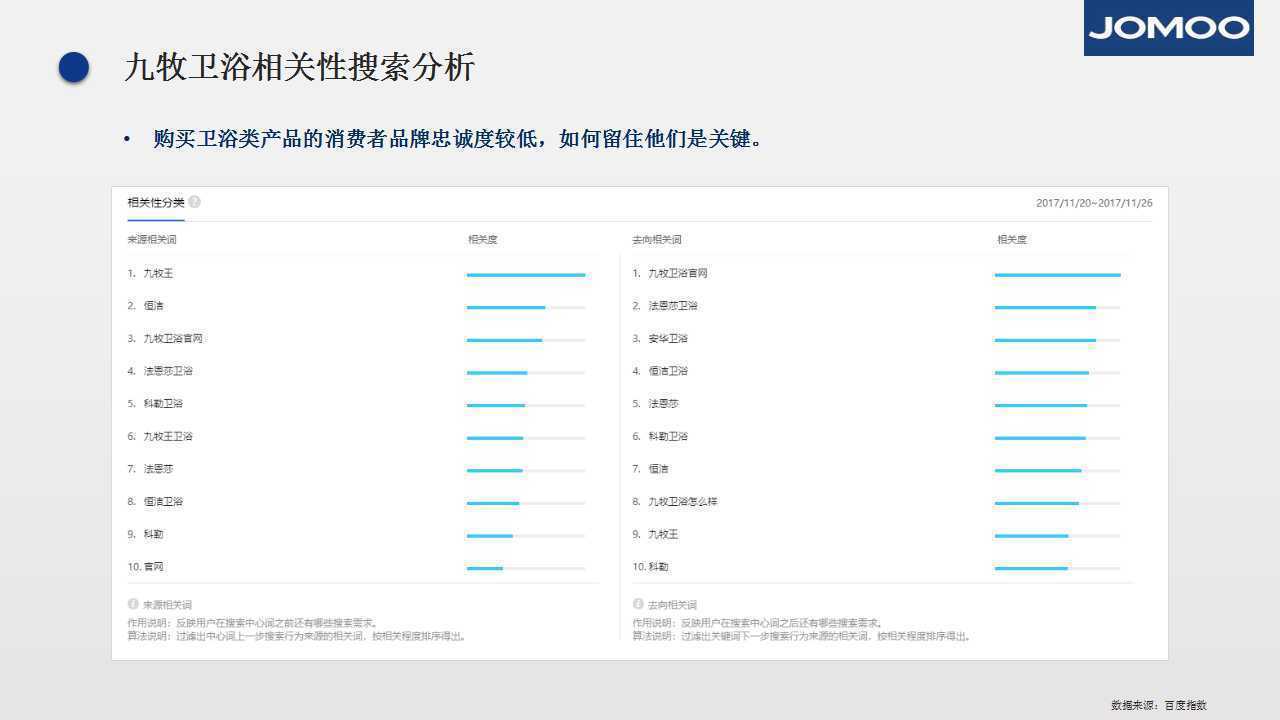Select the 相关性分类 tab
The width and height of the screenshot is (1280, 720).
(x=156, y=203)
